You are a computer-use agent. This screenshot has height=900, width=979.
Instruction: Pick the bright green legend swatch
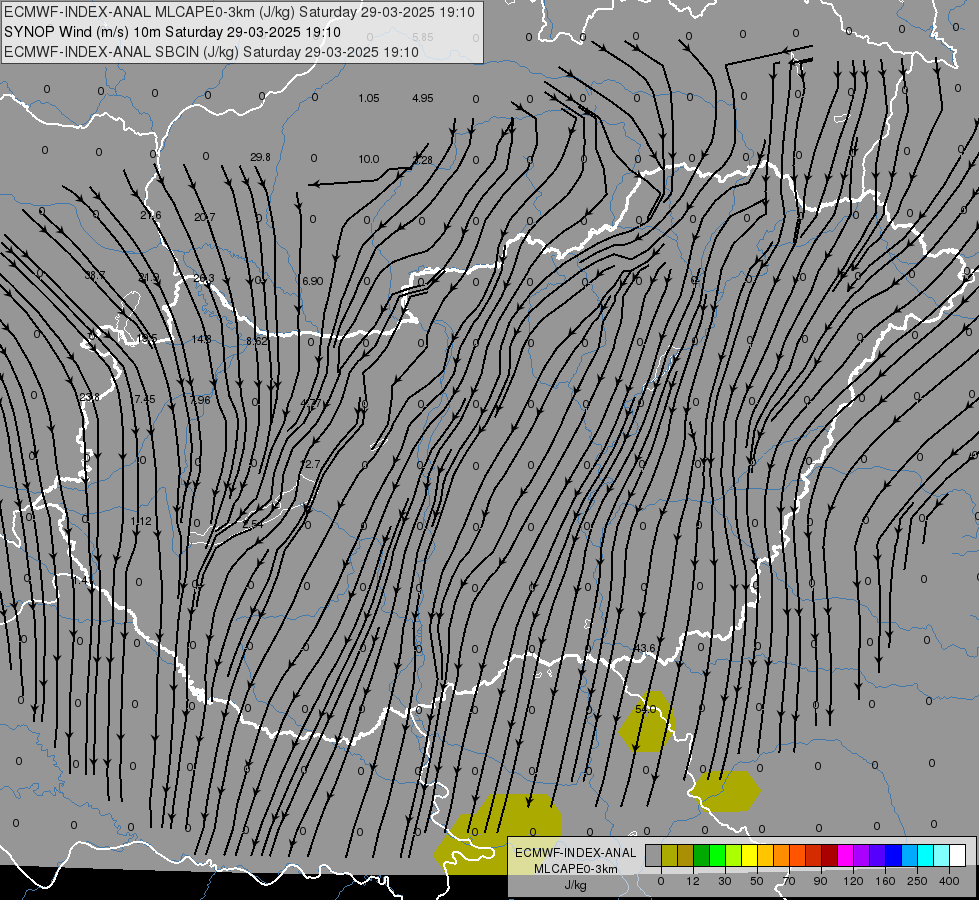[x=717, y=855]
